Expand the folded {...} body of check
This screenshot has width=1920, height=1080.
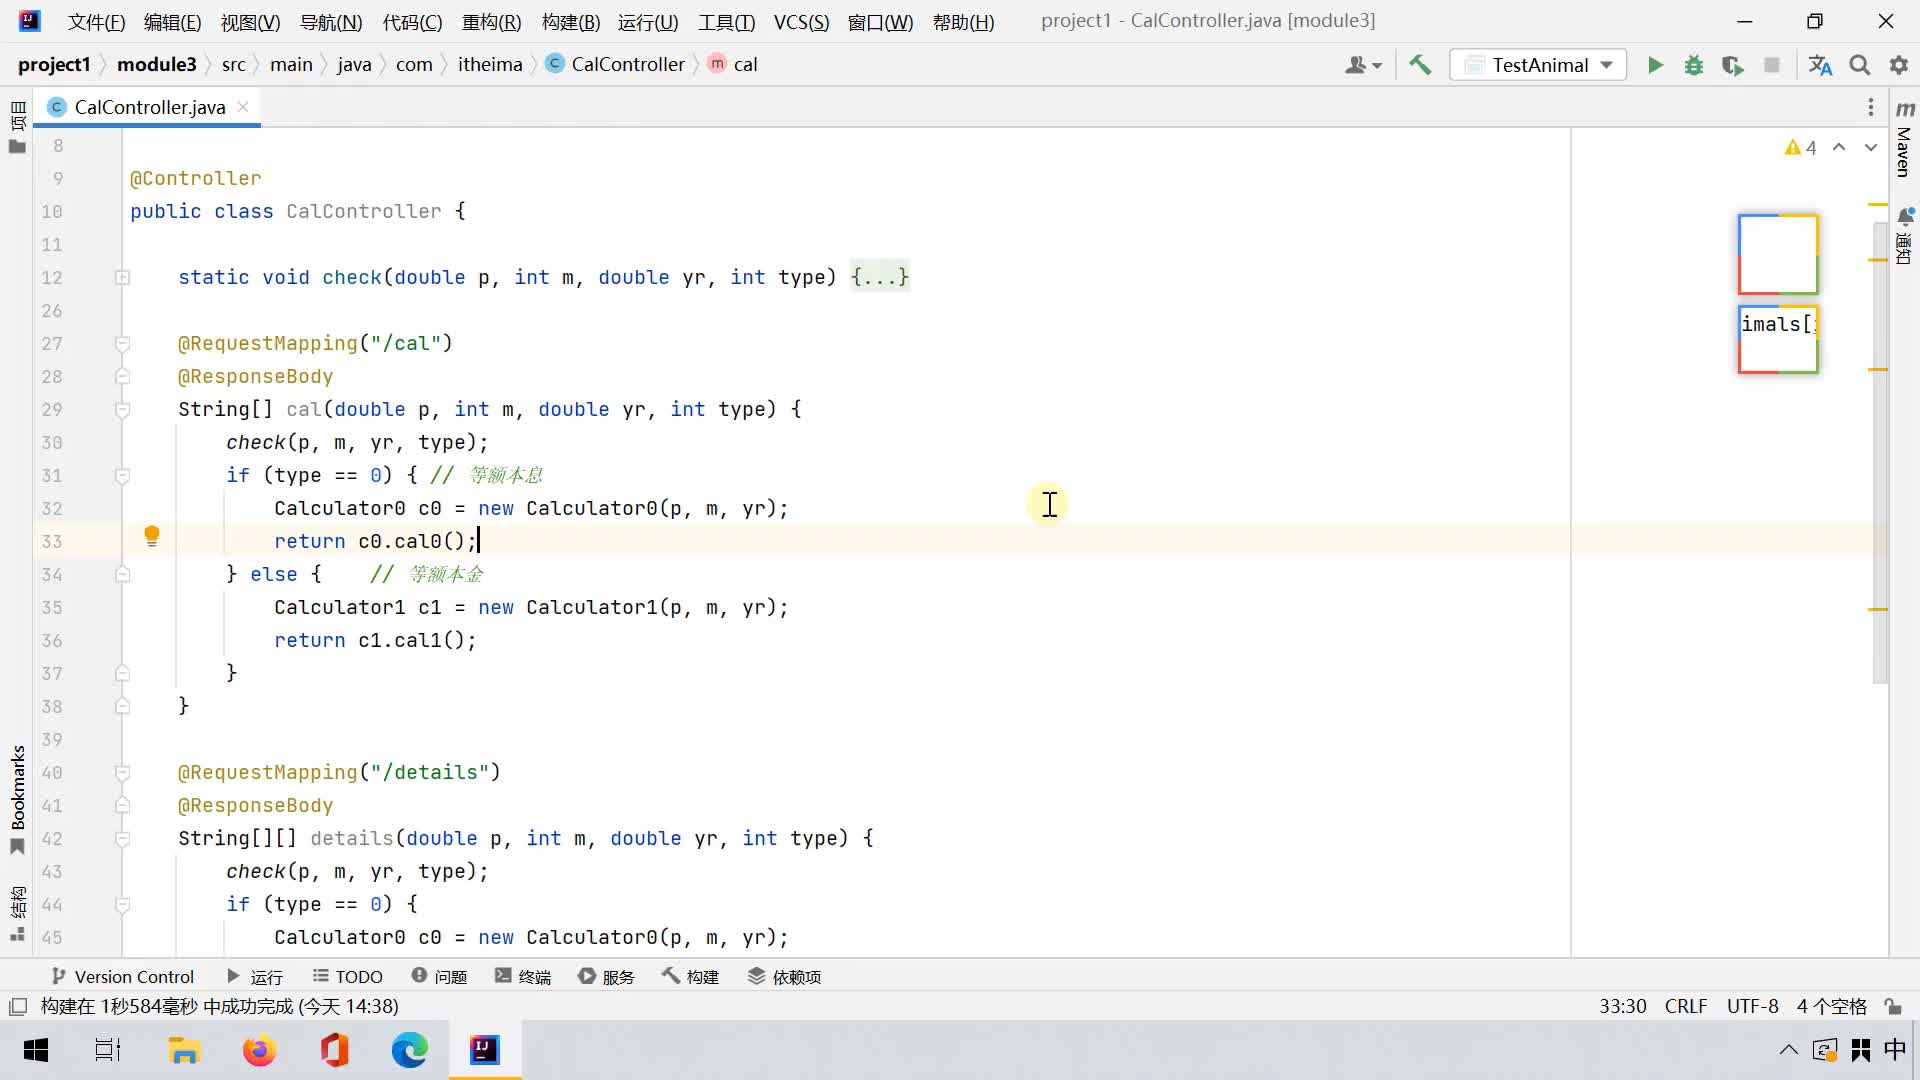pos(879,277)
